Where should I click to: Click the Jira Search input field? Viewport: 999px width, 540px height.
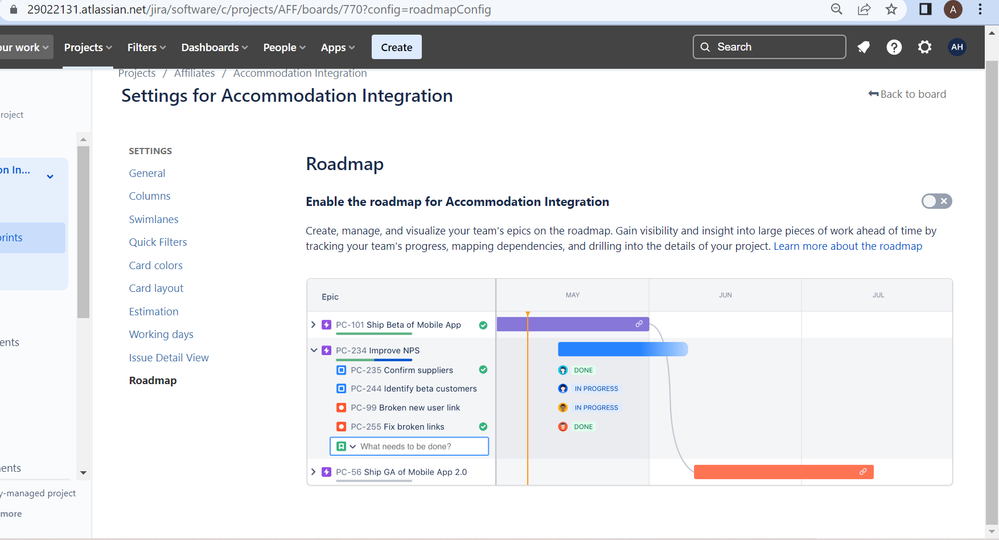click(x=770, y=47)
